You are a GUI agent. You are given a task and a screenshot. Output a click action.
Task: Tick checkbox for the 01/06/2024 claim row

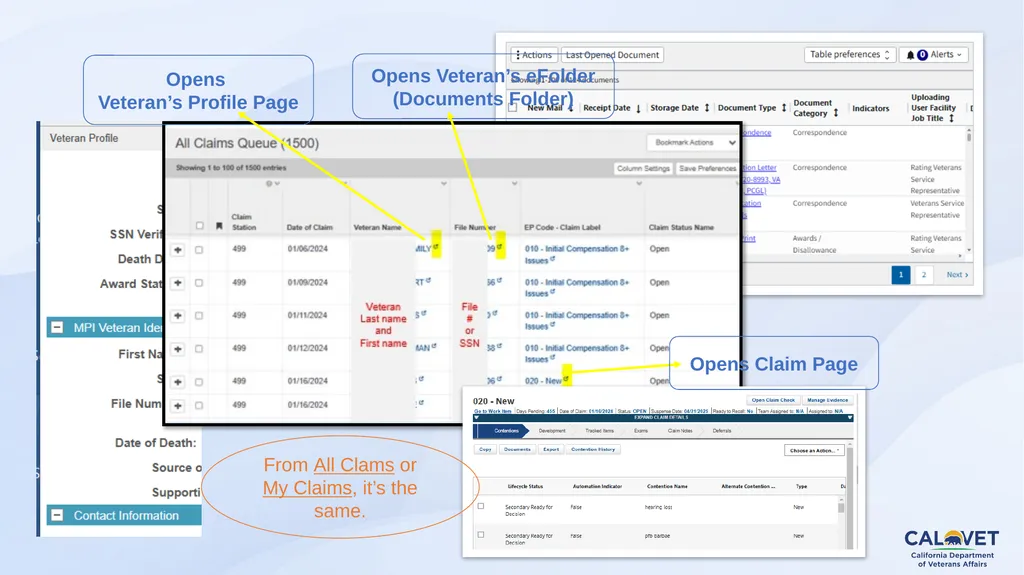click(199, 250)
